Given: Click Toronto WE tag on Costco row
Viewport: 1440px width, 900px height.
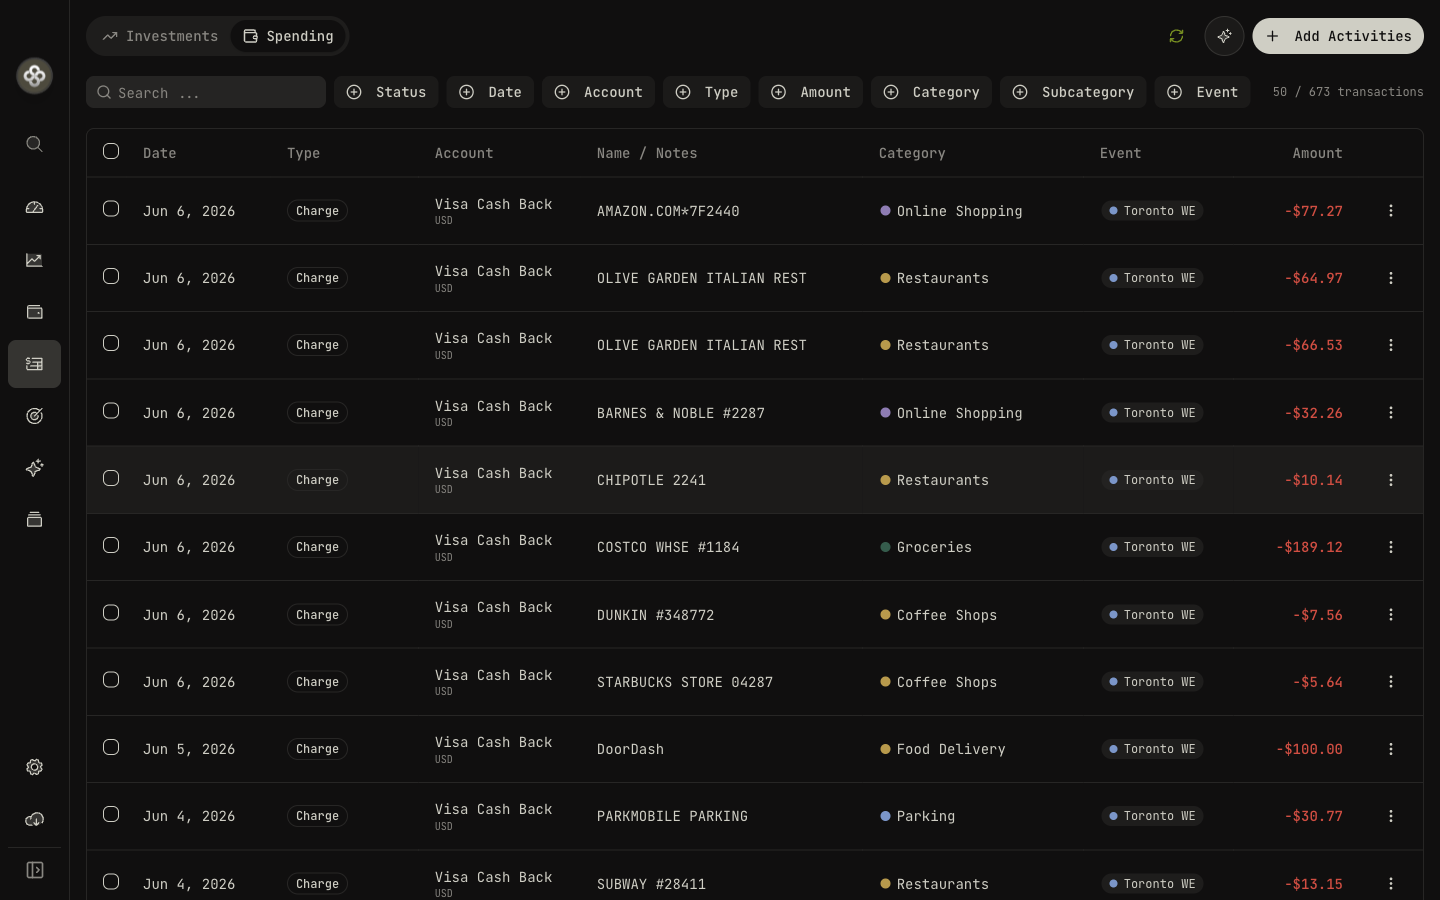Looking at the screenshot, I should 1152,547.
